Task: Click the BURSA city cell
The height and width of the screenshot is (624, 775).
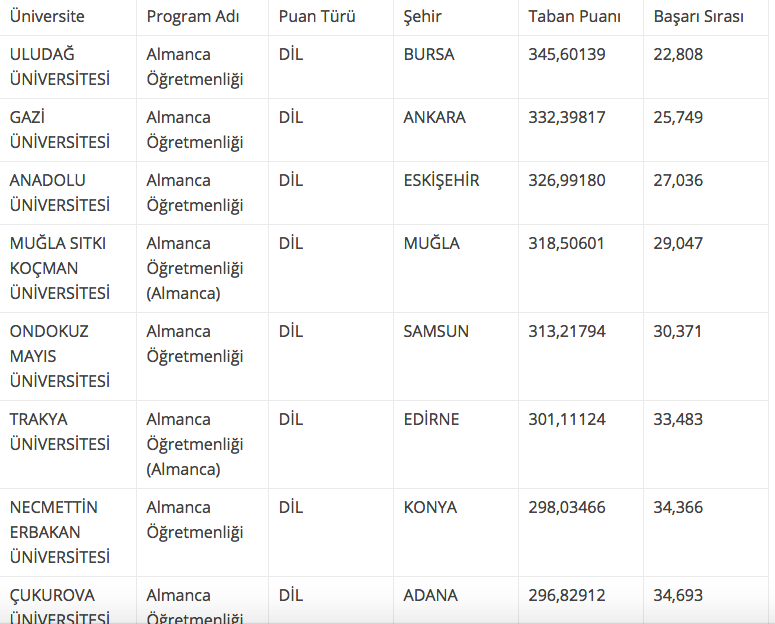Action: (x=429, y=55)
